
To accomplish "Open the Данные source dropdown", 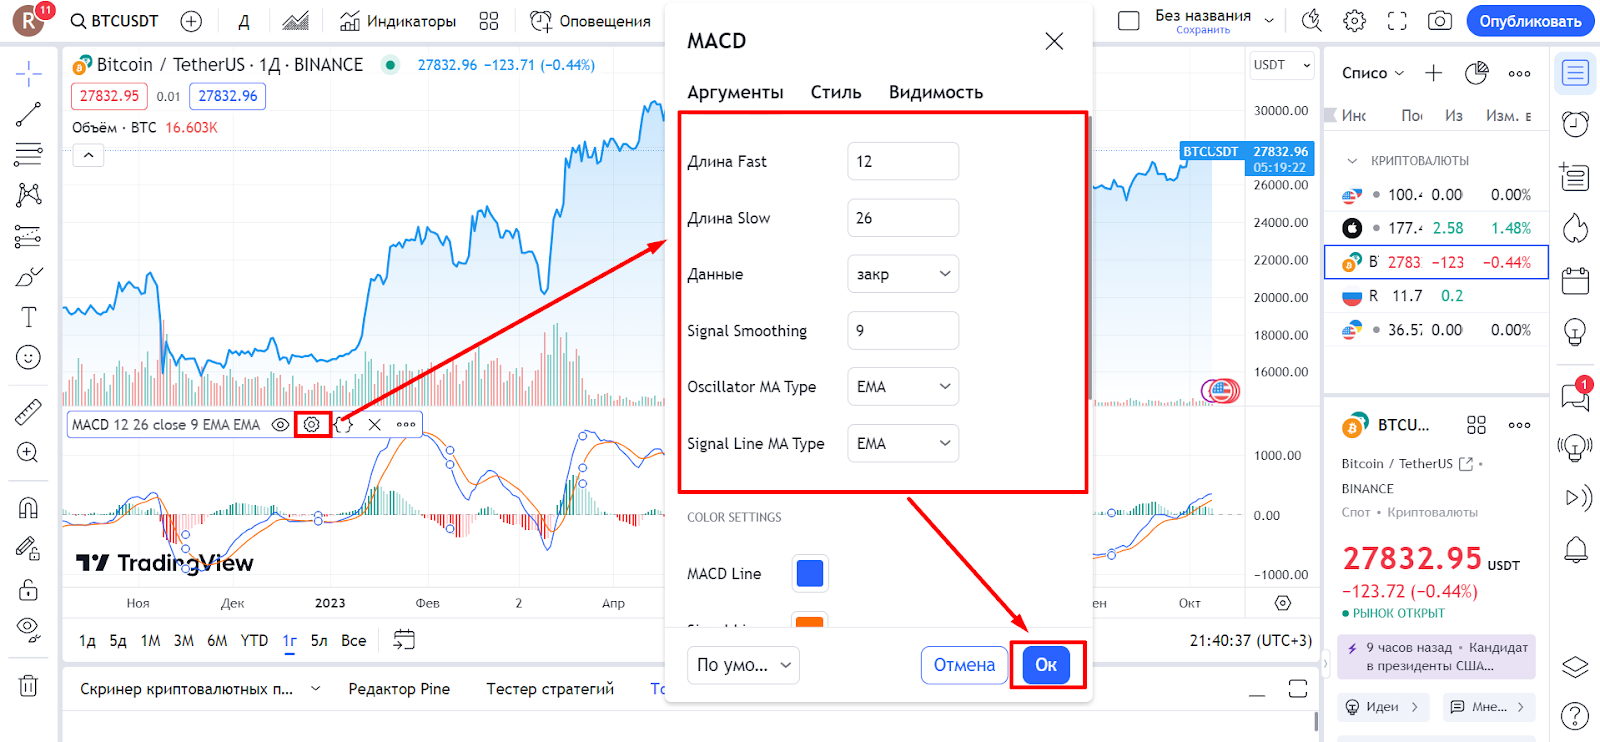I will pos(901,273).
